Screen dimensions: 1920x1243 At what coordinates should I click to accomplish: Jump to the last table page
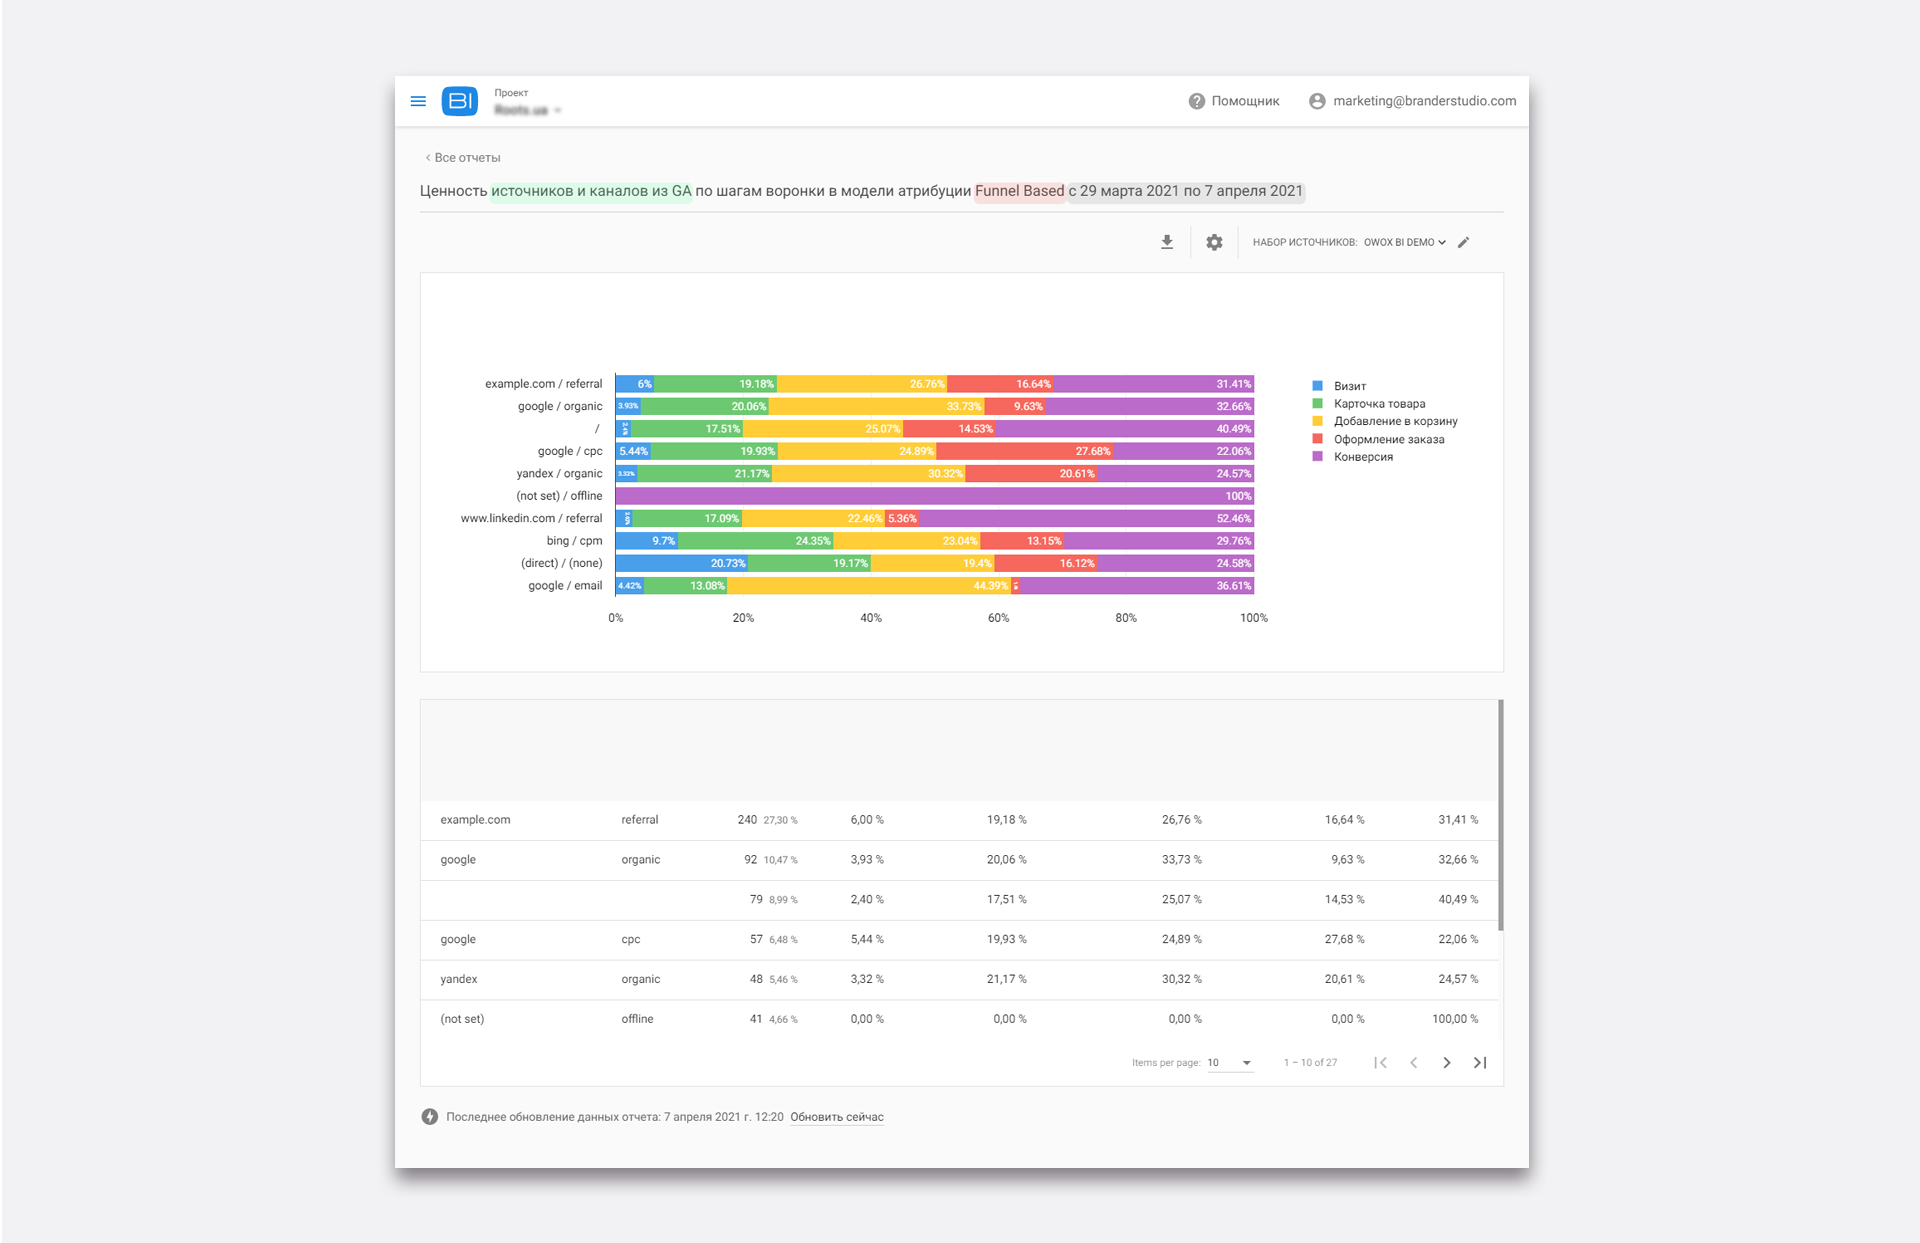click(1480, 1062)
